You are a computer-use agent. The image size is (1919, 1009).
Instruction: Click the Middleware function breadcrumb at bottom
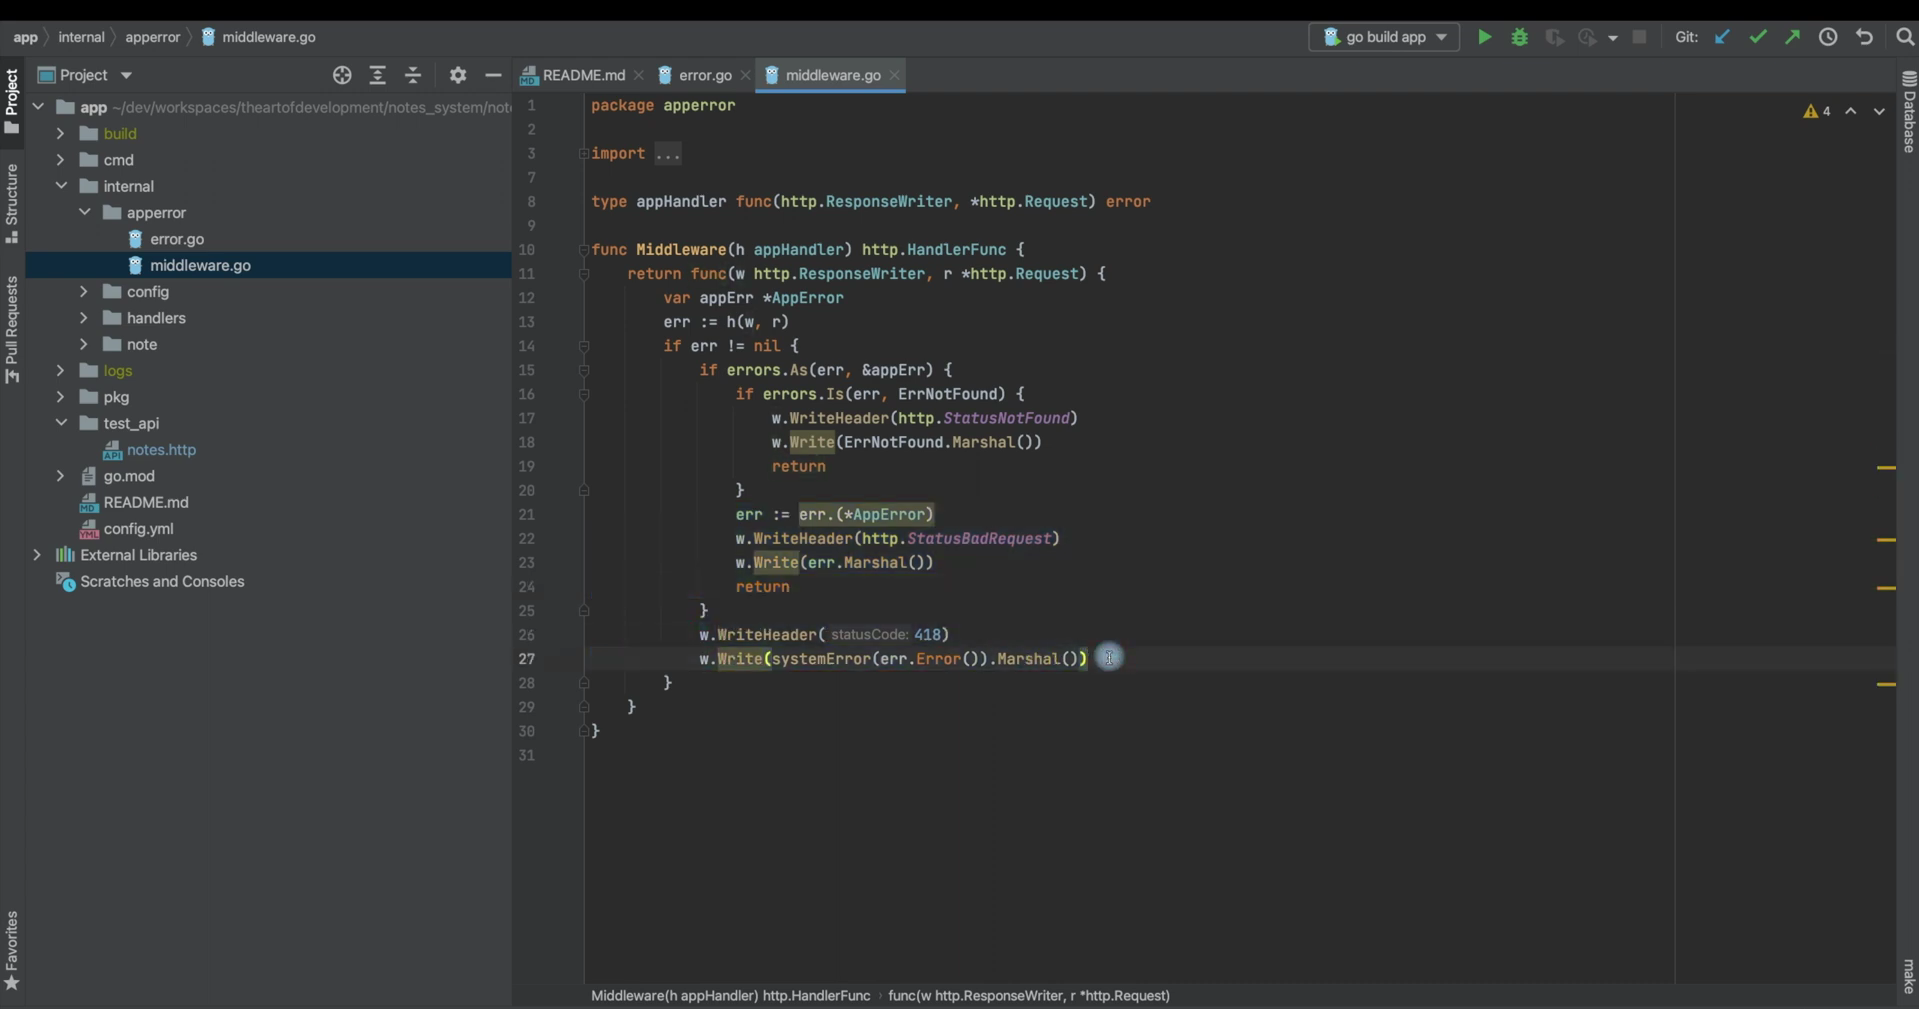pyautogui.click(x=730, y=996)
